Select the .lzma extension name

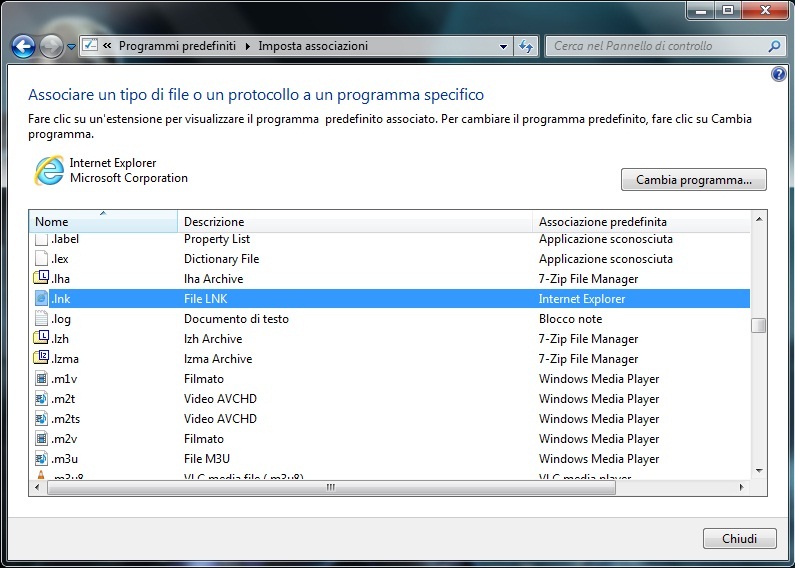(x=65, y=359)
